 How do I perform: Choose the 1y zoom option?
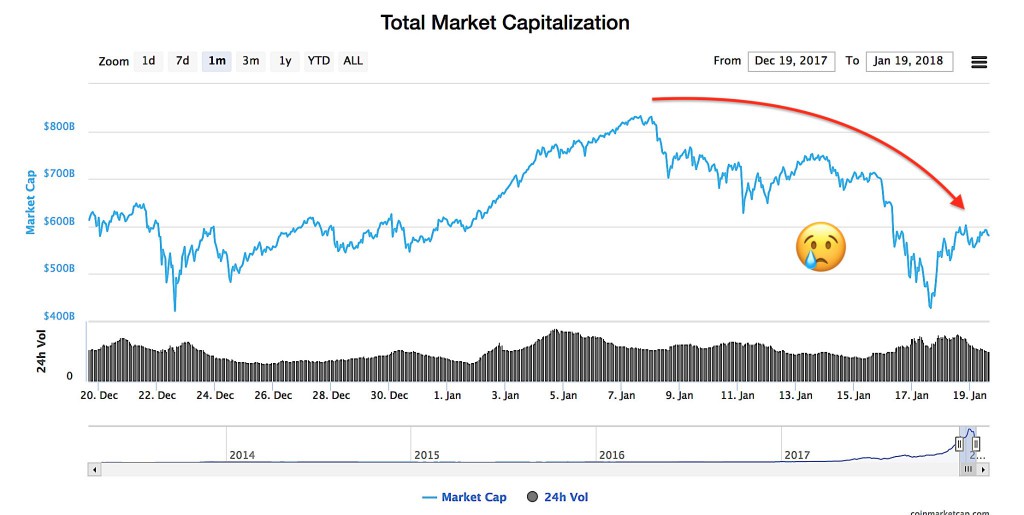point(285,61)
